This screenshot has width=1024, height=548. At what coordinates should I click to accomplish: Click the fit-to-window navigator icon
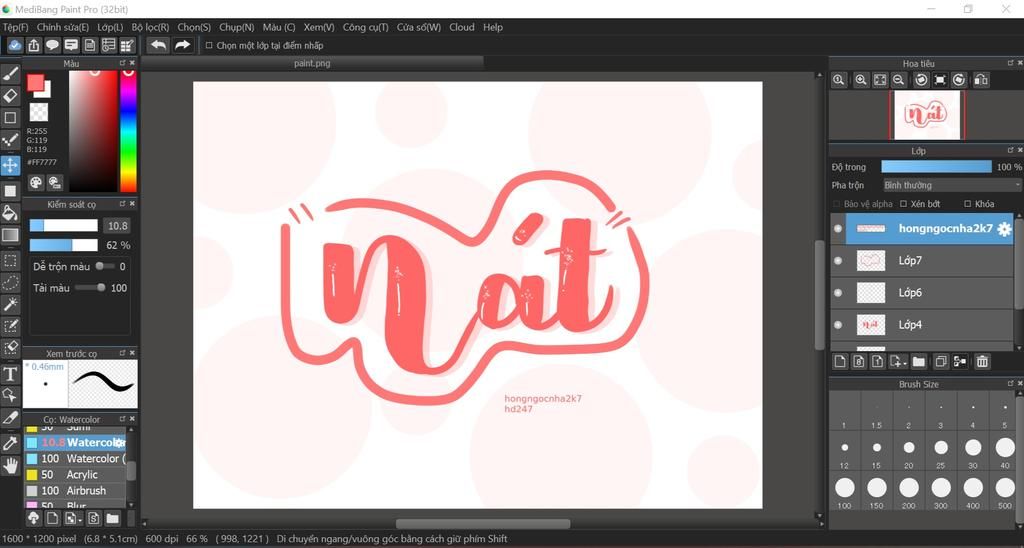tap(880, 80)
